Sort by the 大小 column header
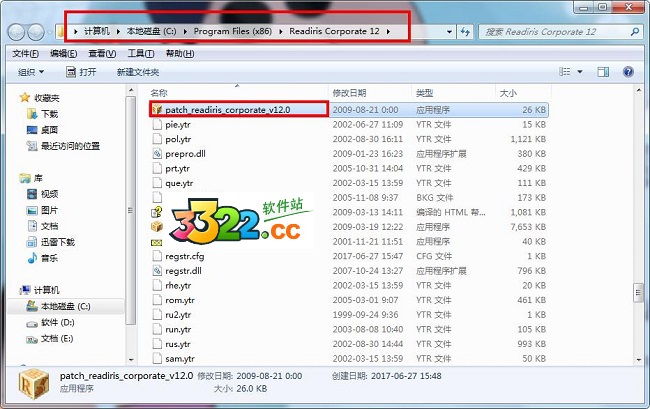This screenshot has width=650, height=409. point(523,93)
